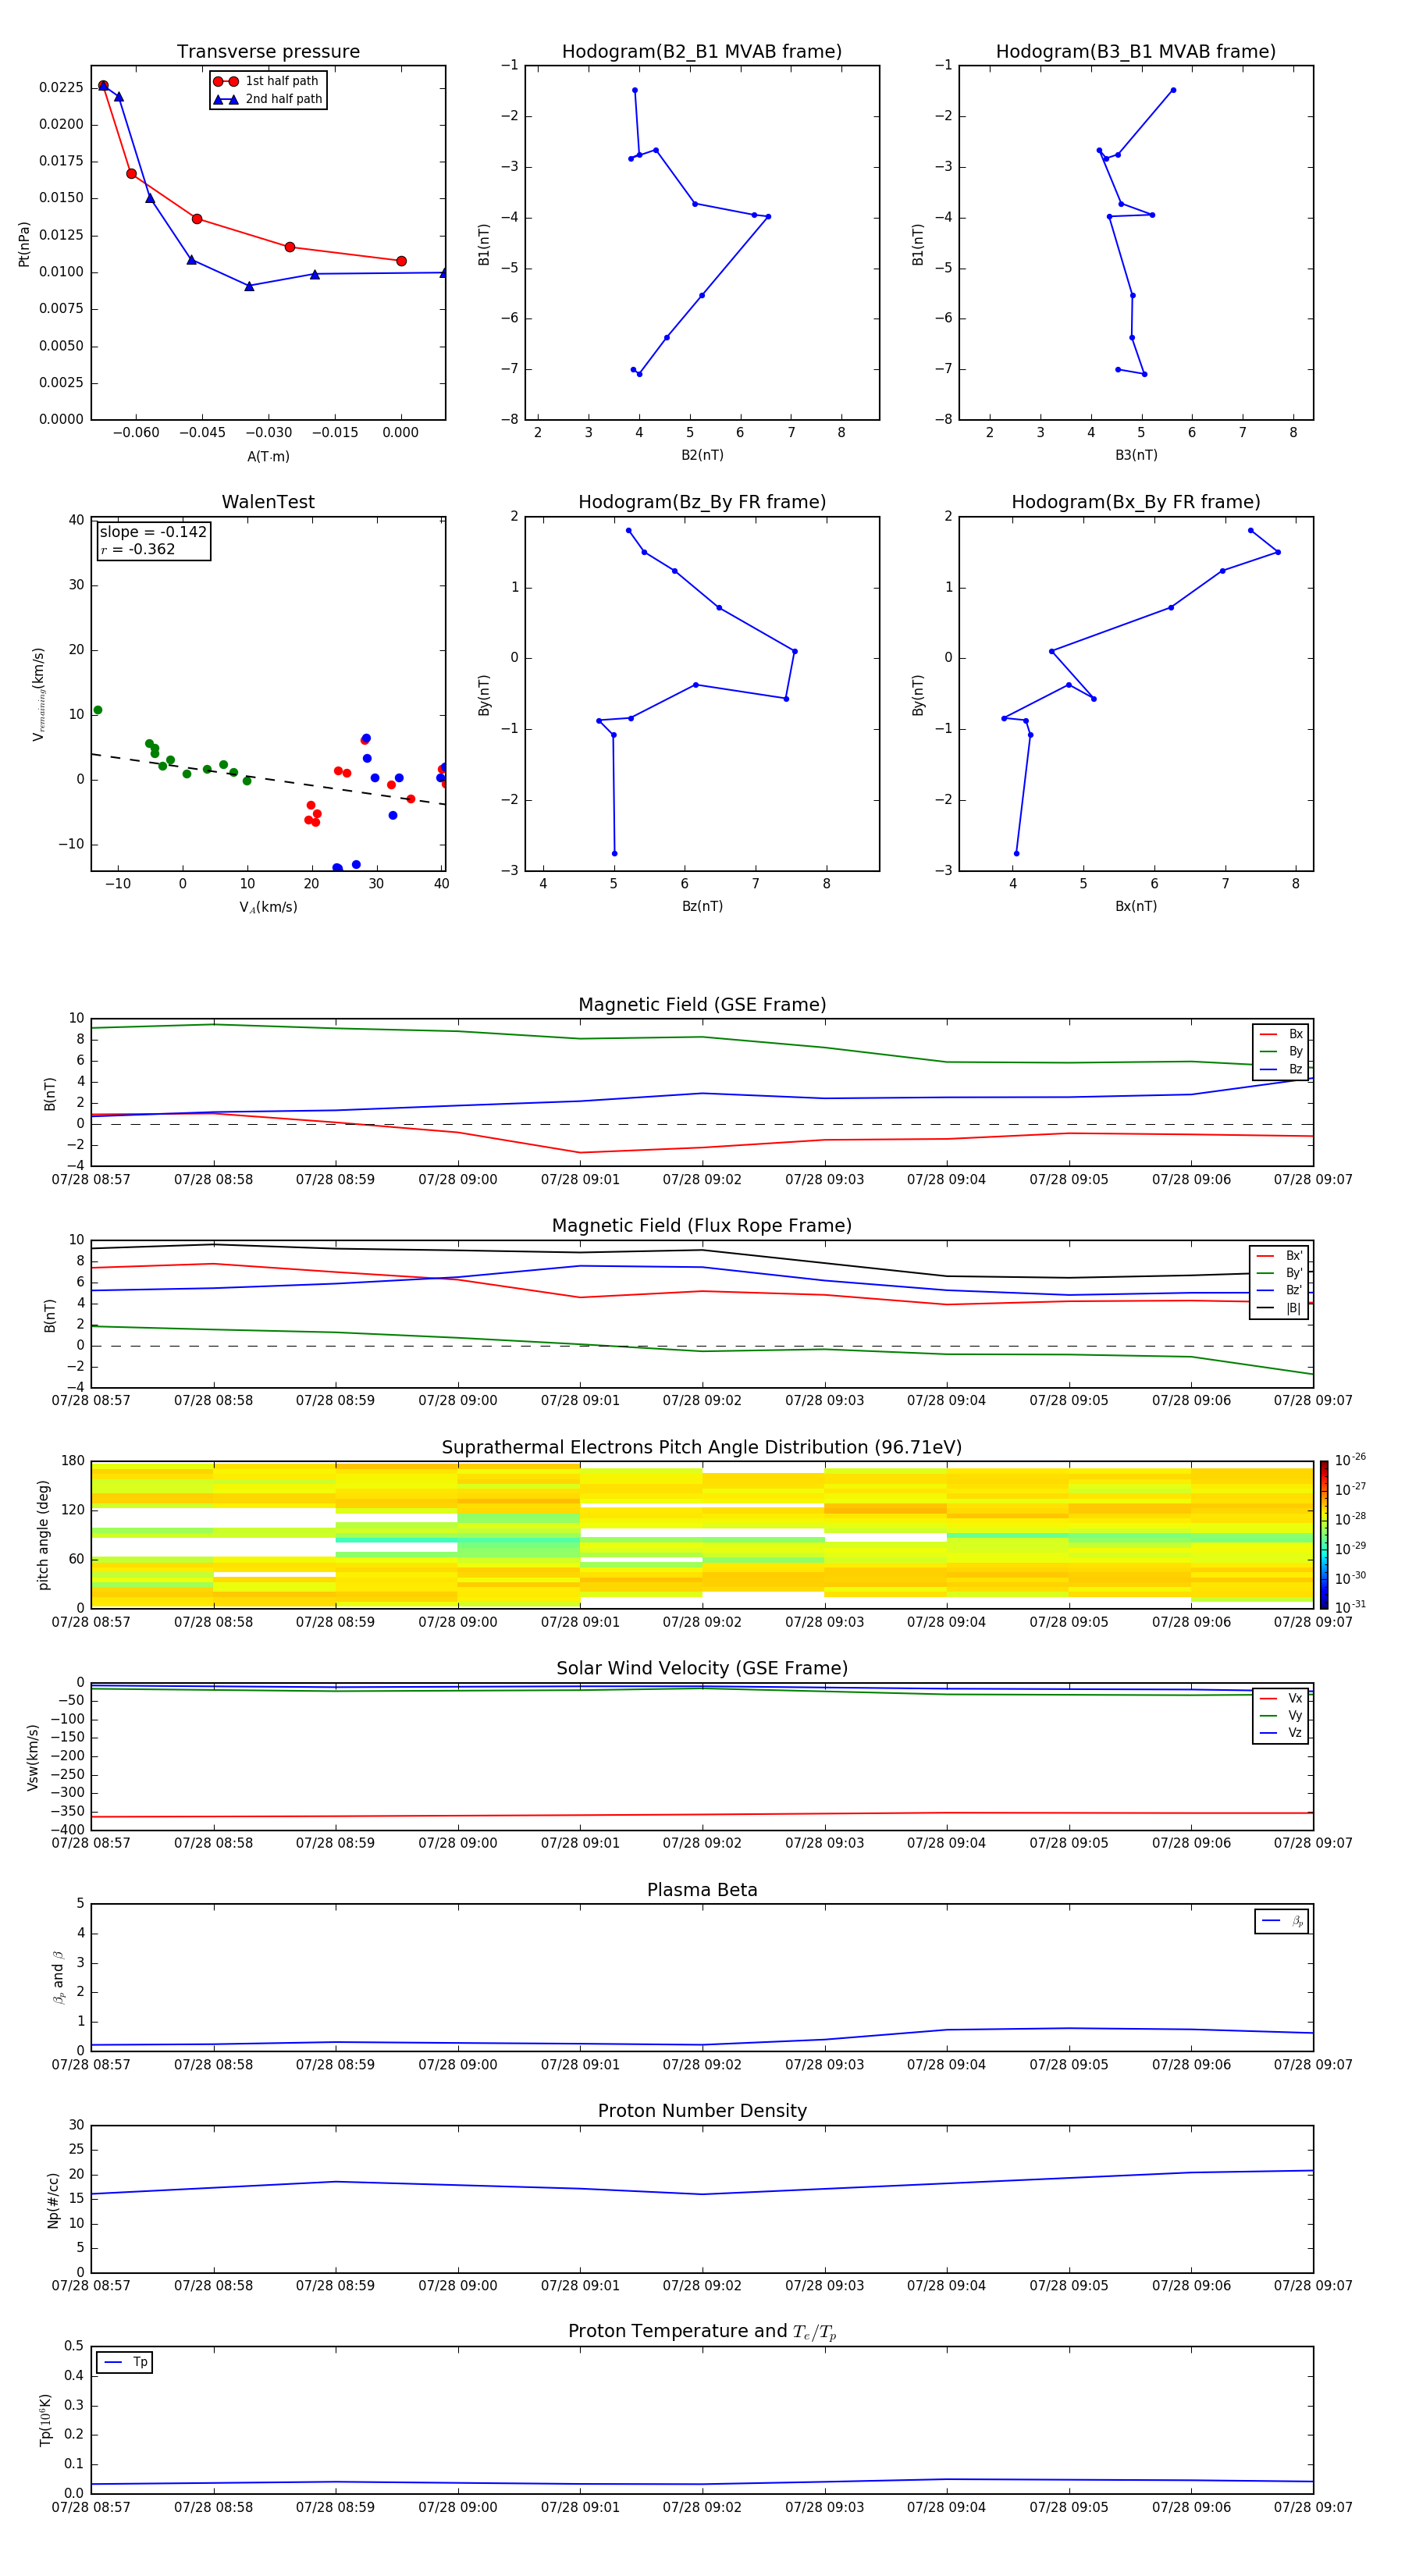
Task: Click the '0.0225' tick on Pt axis
Action: (x=61, y=87)
